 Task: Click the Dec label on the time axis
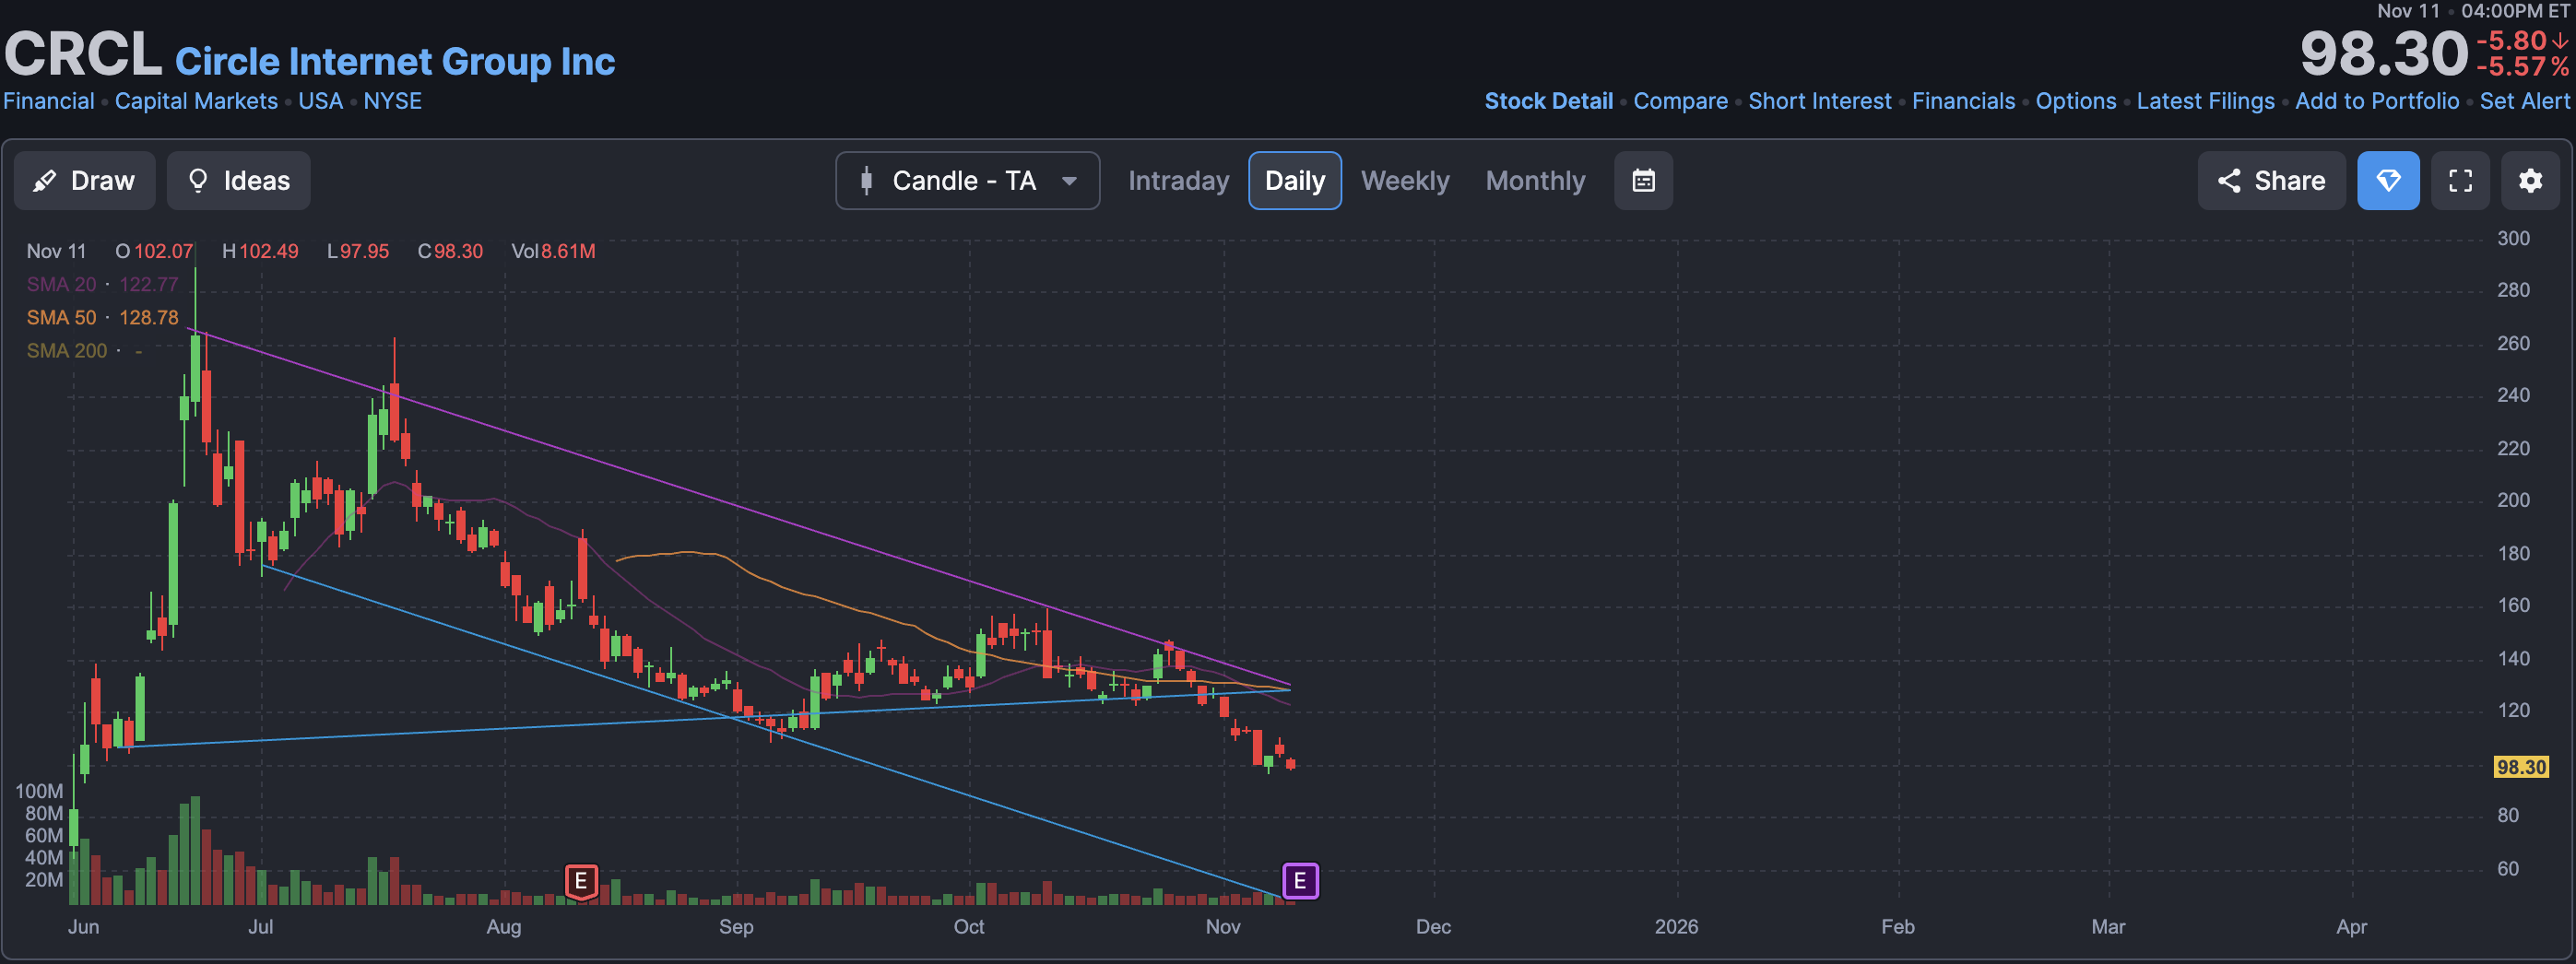(1433, 926)
